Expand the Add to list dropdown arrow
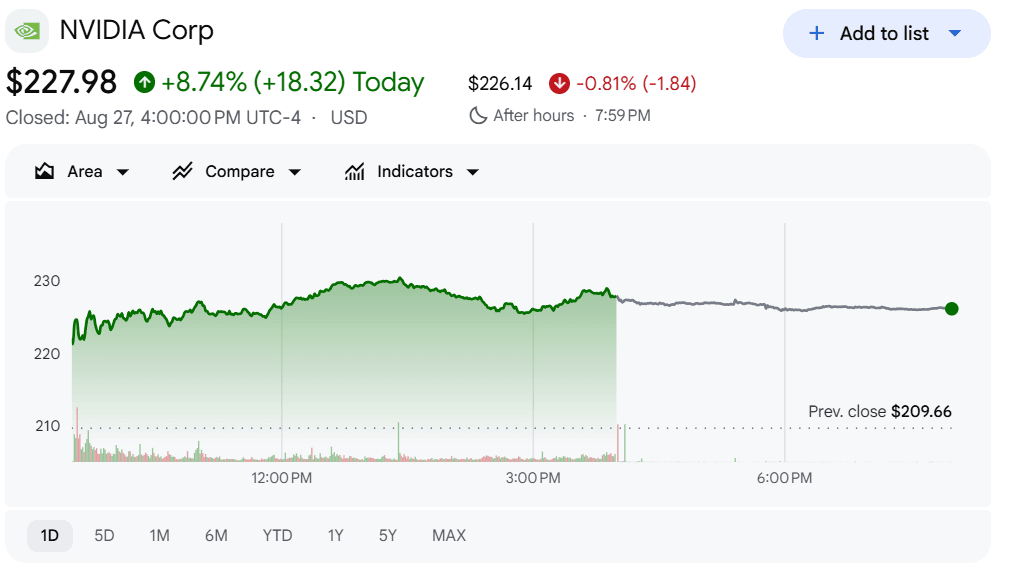This screenshot has width=1010, height=580. [955, 34]
